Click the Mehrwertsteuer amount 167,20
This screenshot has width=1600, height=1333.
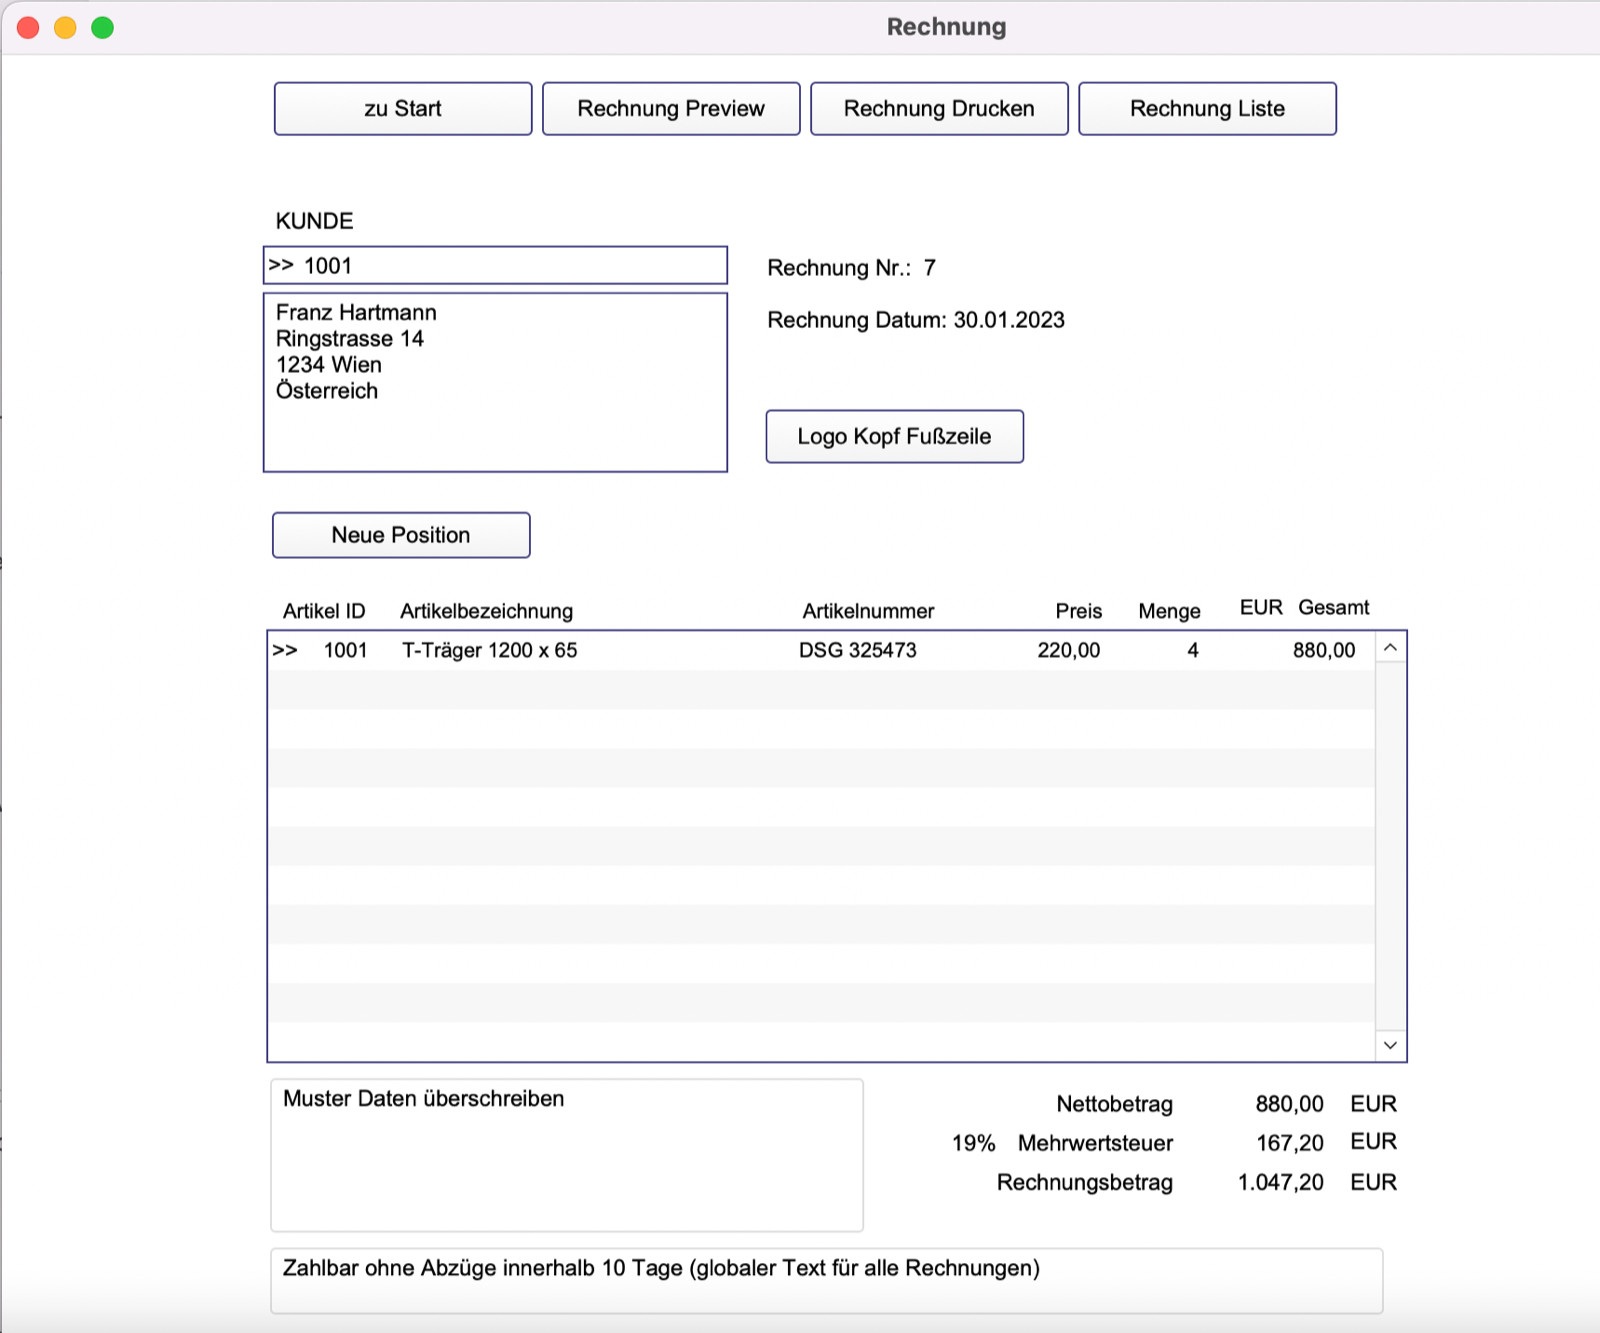click(x=1290, y=1143)
